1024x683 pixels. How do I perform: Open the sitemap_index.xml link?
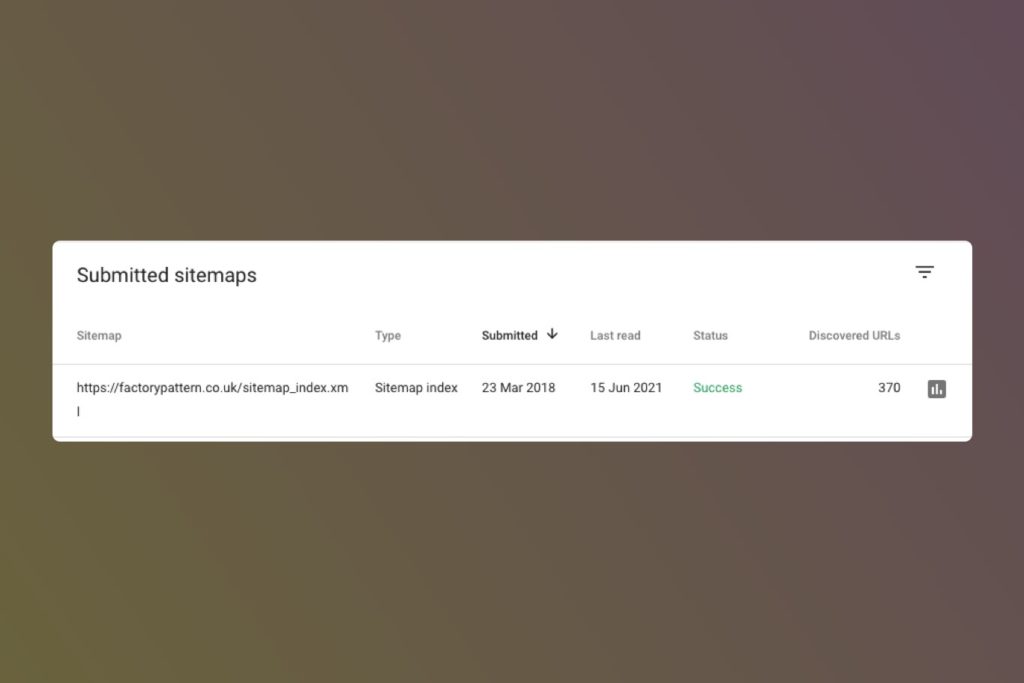(213, 388)
